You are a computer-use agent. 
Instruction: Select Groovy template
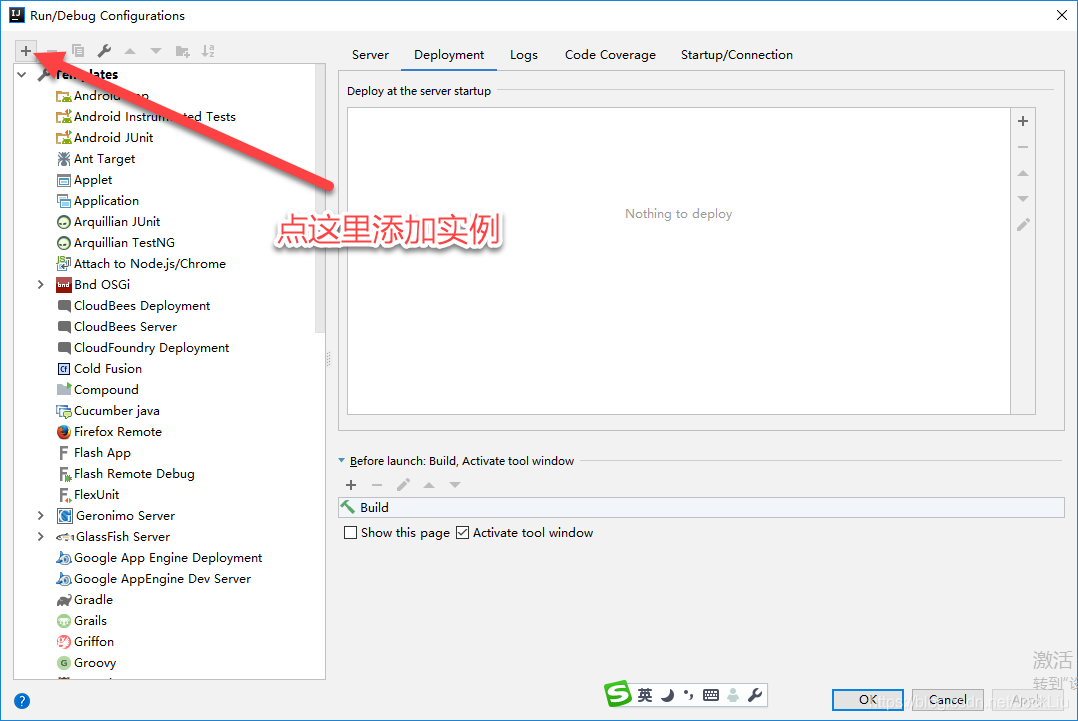(x=86, y=663)
